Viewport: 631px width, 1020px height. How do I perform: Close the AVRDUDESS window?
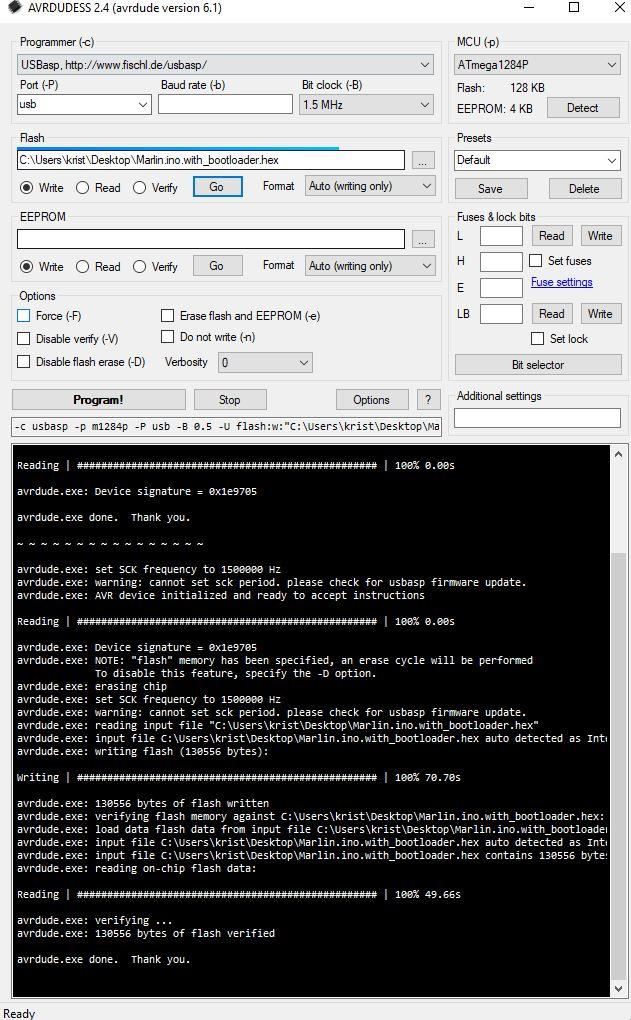[x=618, y=8]
